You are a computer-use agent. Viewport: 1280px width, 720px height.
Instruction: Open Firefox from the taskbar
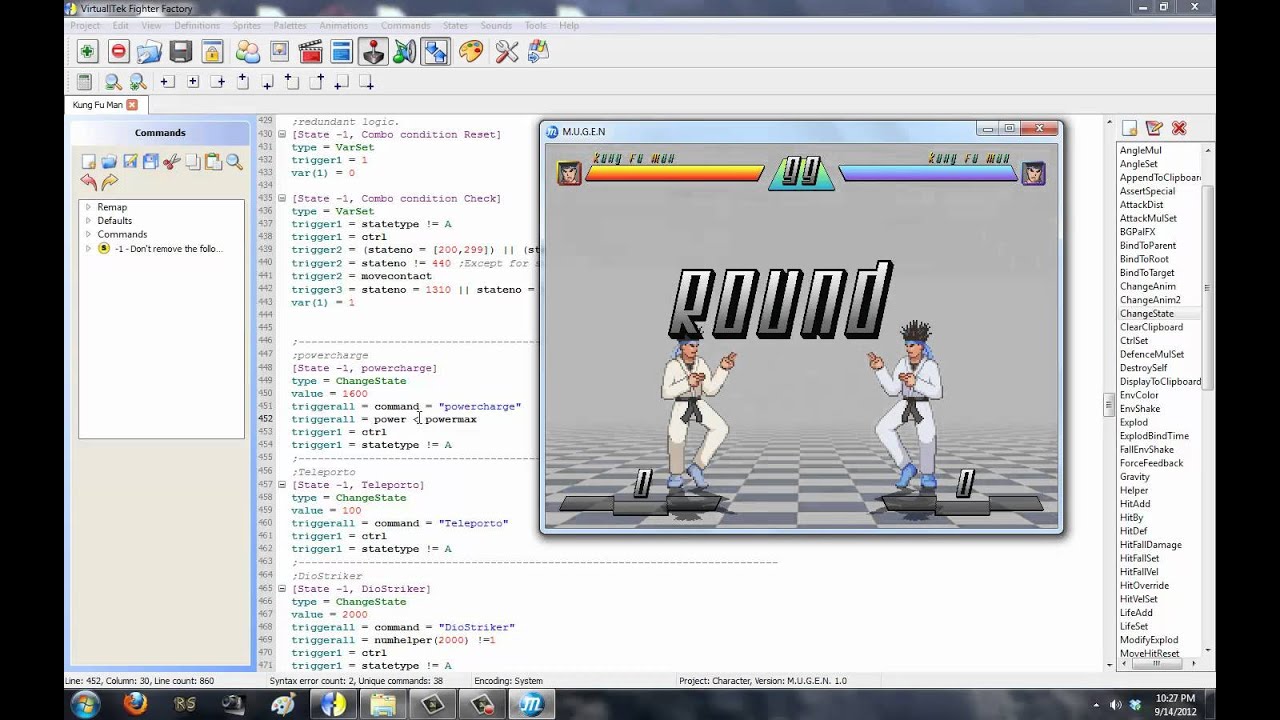[135, 704]
